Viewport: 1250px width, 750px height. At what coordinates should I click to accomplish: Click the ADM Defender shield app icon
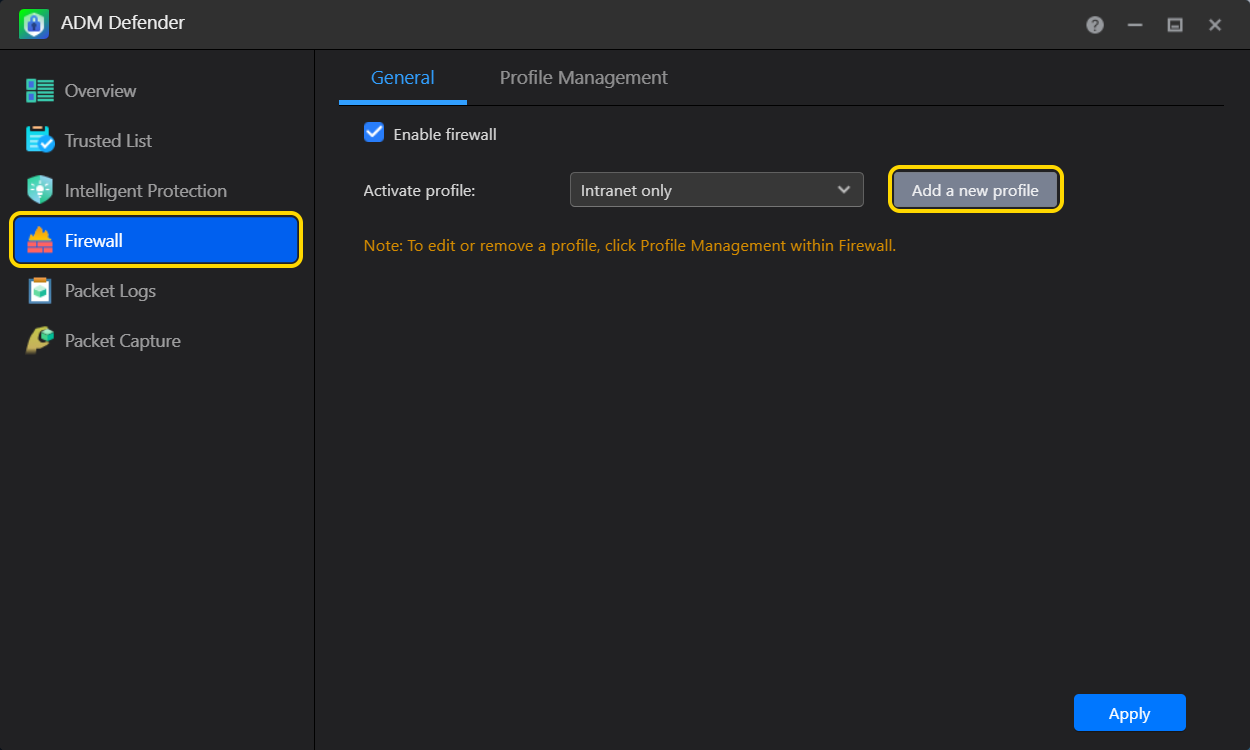coord(34,24)
